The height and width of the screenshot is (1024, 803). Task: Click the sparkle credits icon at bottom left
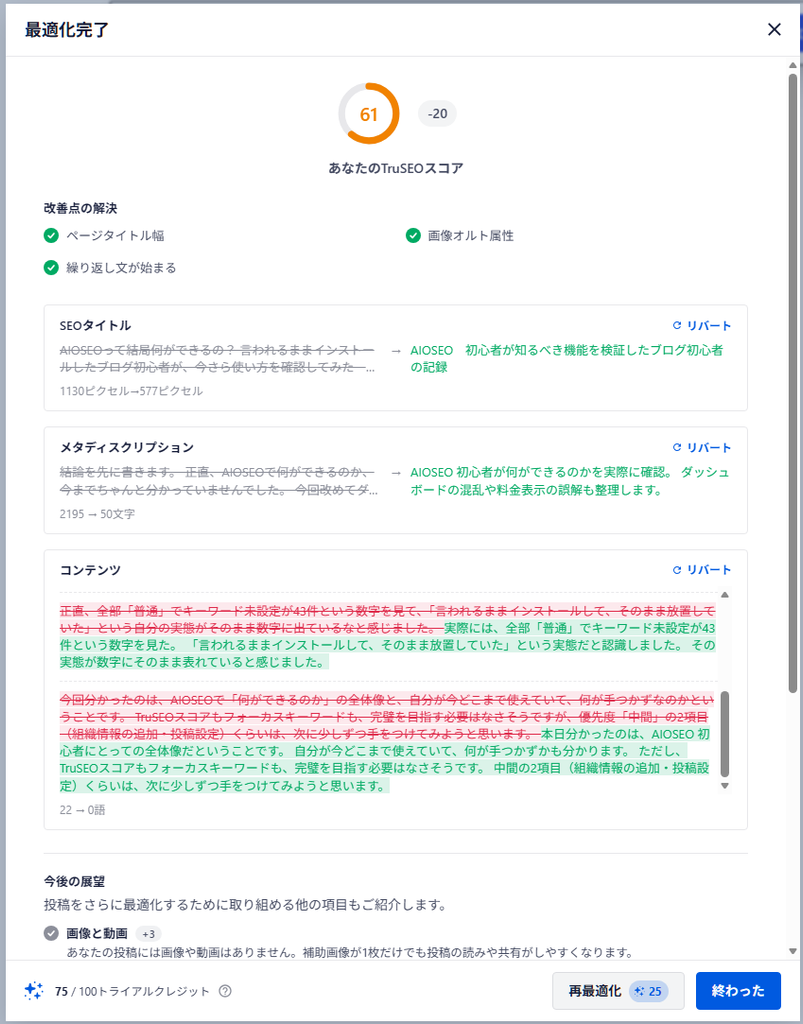coord(34,991)
